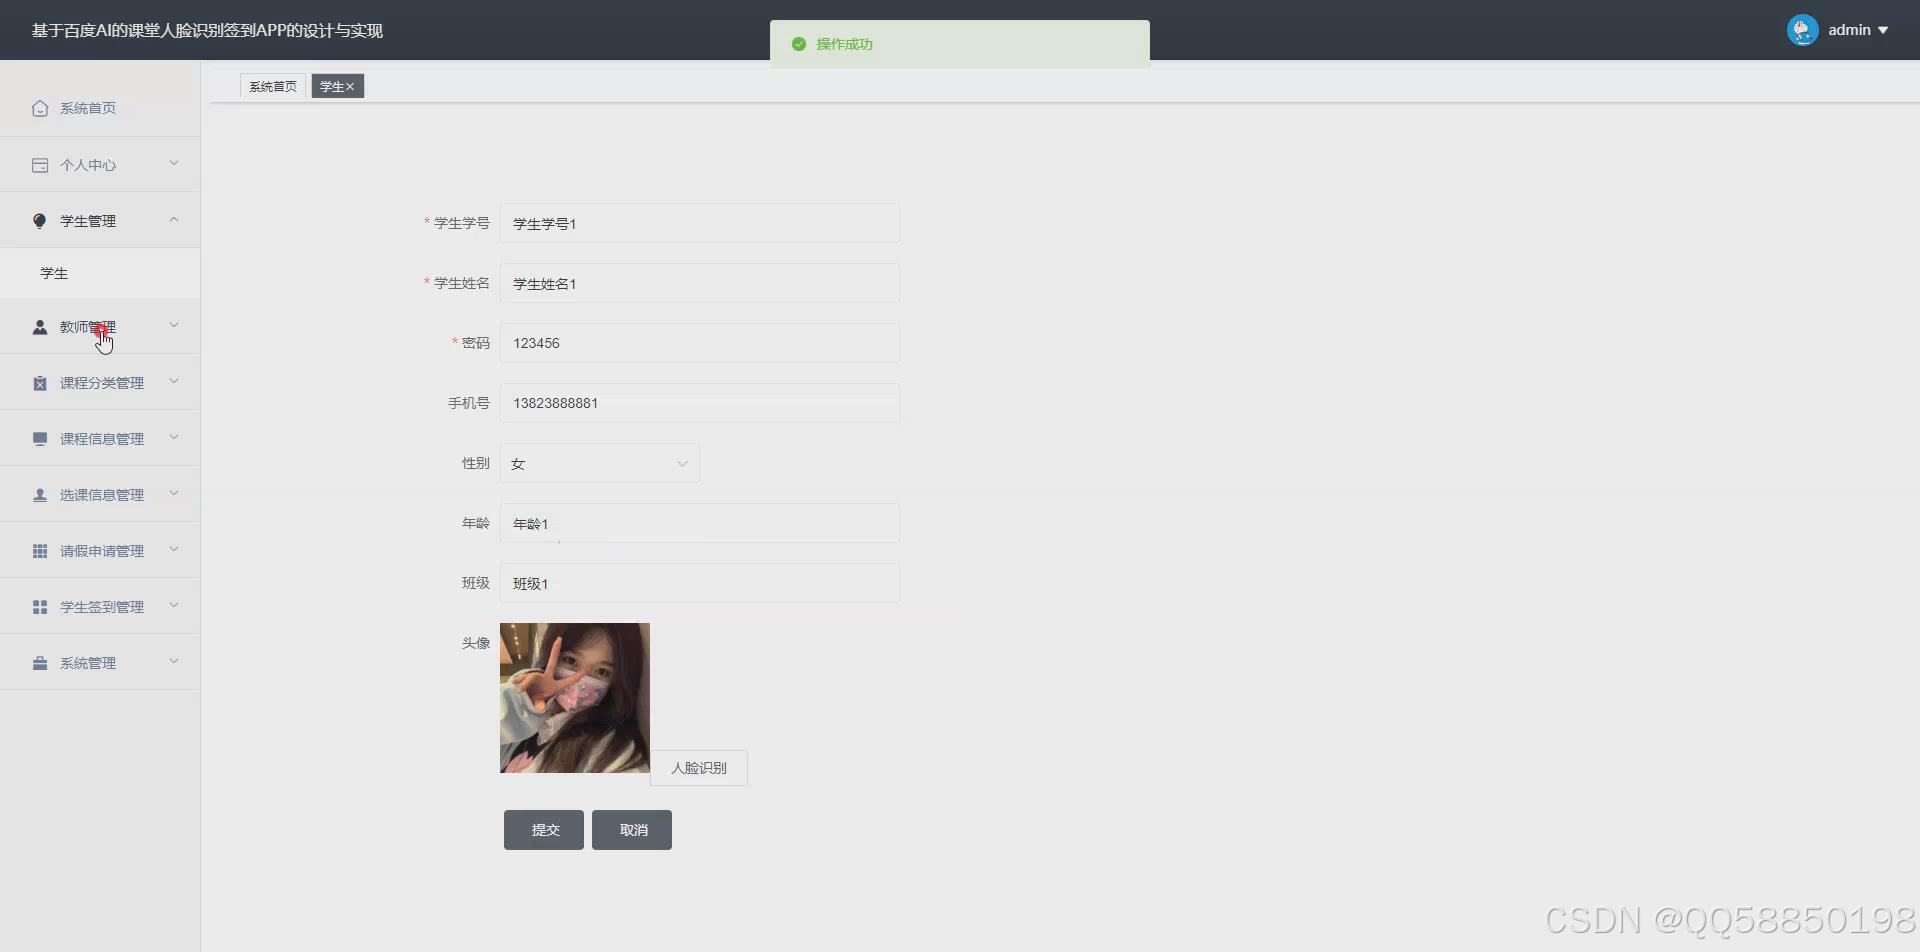Screen dimensions: 1920x952
Task: Click the admin username
Action: click(1849, 30)
